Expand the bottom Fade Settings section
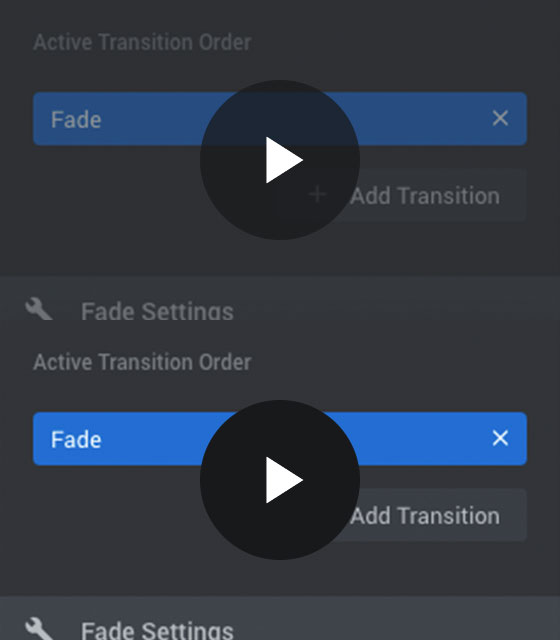Screen dimensions: 560x640 pyautogui.click(x=280, y=618)
